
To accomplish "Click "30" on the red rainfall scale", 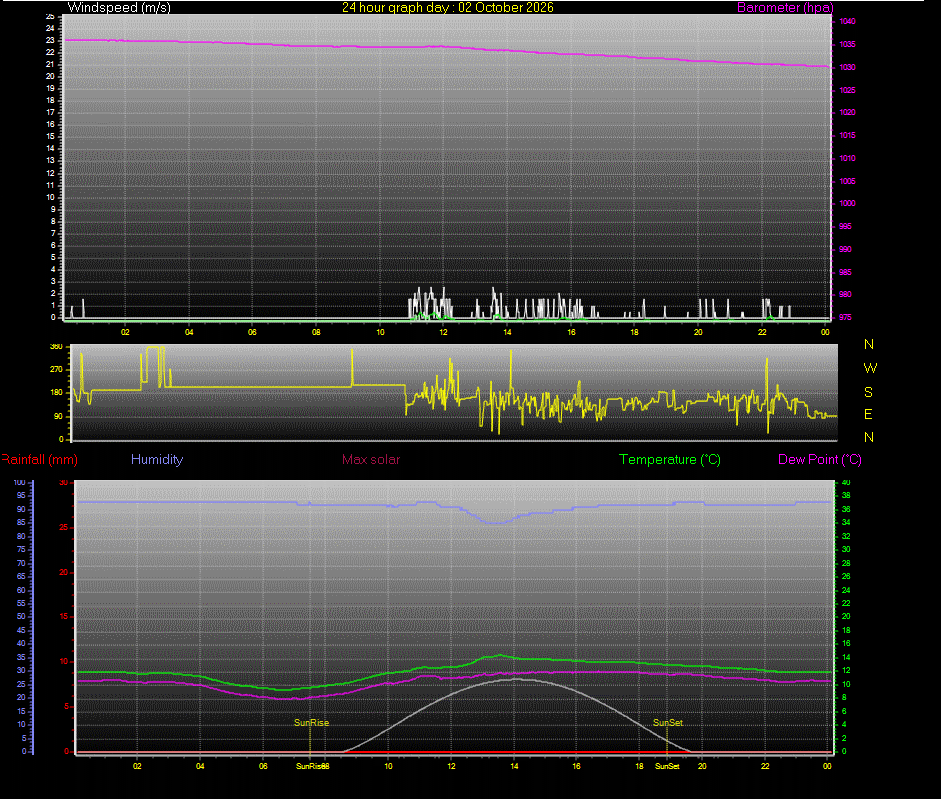I will tap(64, 483).
